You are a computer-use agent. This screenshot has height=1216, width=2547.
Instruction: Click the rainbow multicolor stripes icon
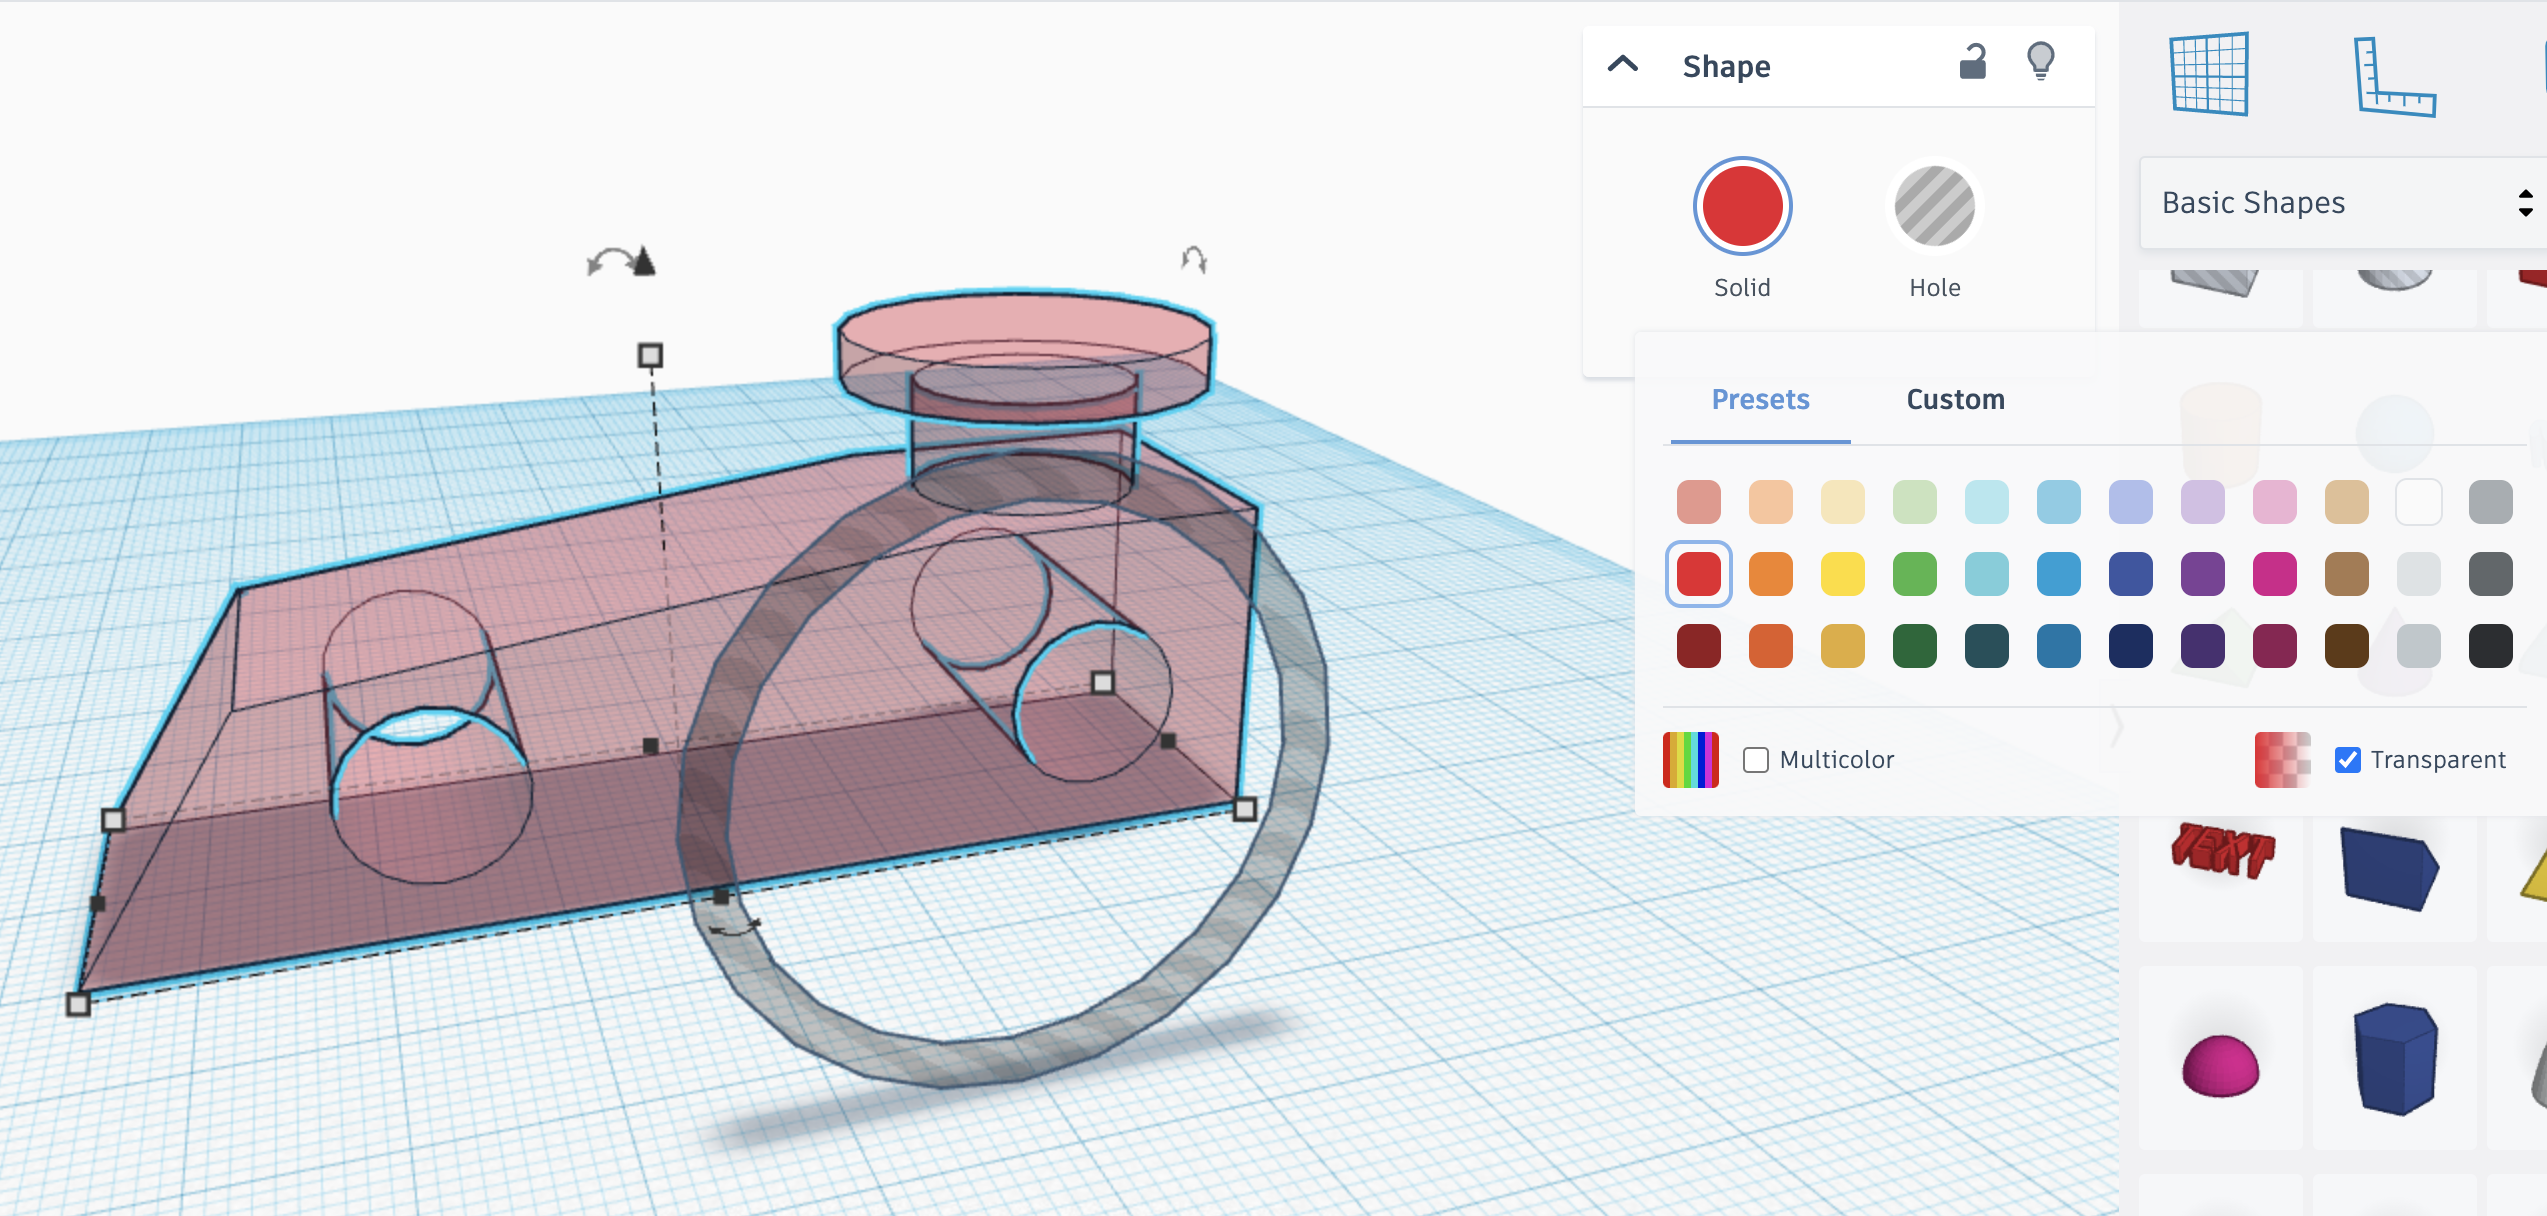coord(1690,760)
